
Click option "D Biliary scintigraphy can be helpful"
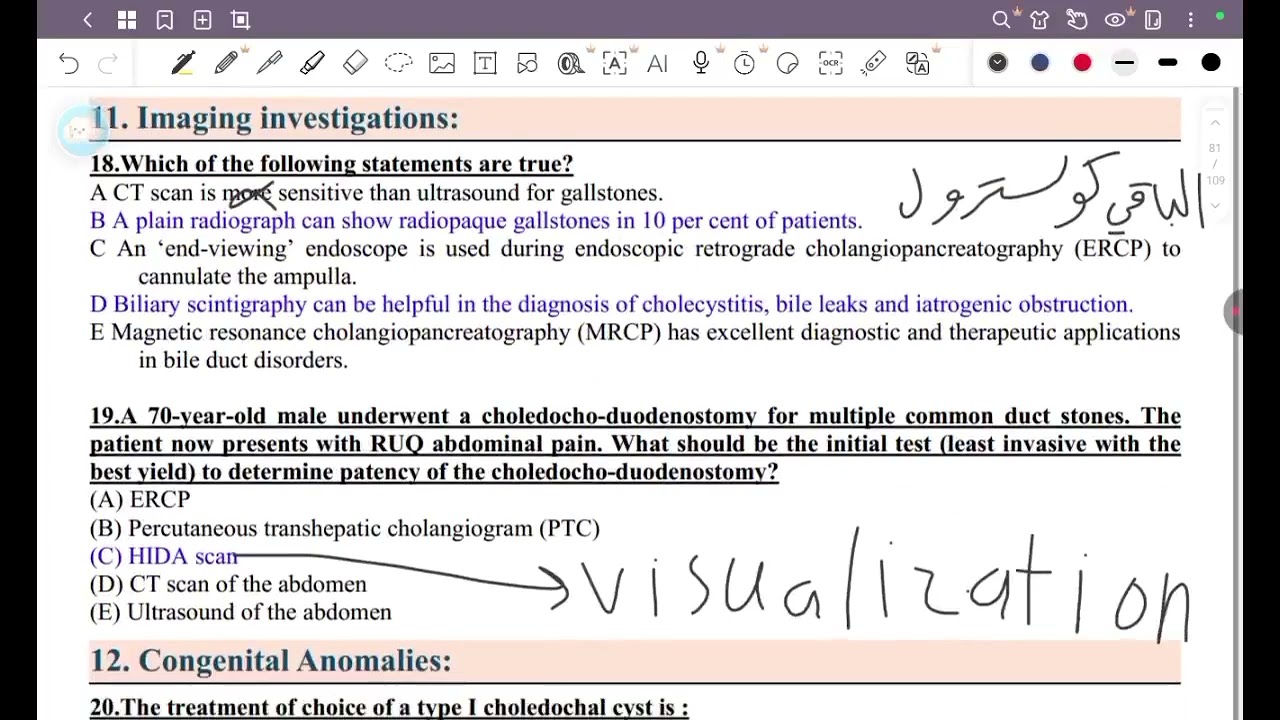coord(611,305)
